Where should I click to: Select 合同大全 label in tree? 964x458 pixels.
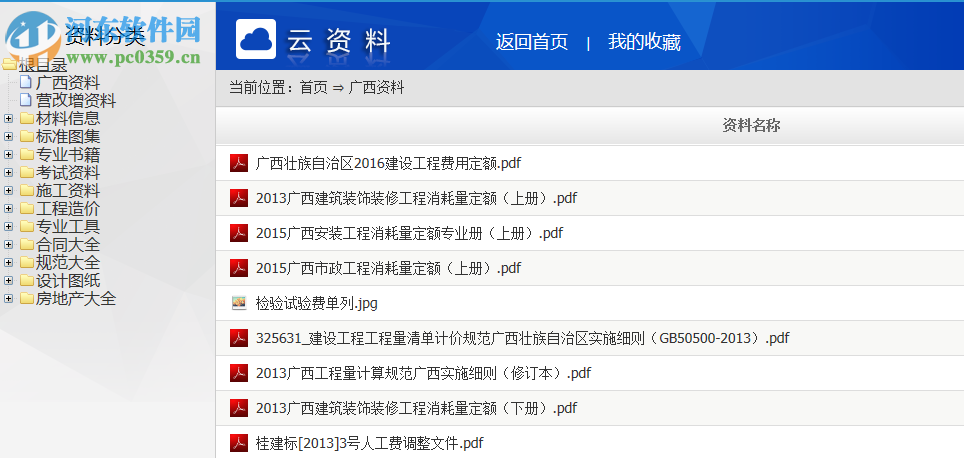pos(68,245)
